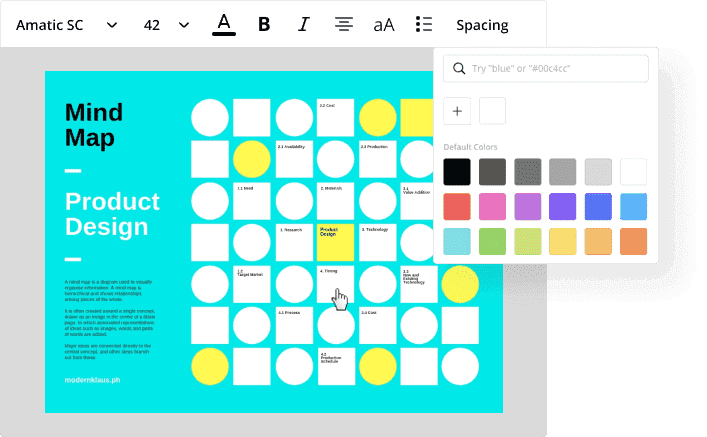Select the black default color swatch
Viewport: 707px width, 437px height.
pyautogui.click(x=457, y=171)
